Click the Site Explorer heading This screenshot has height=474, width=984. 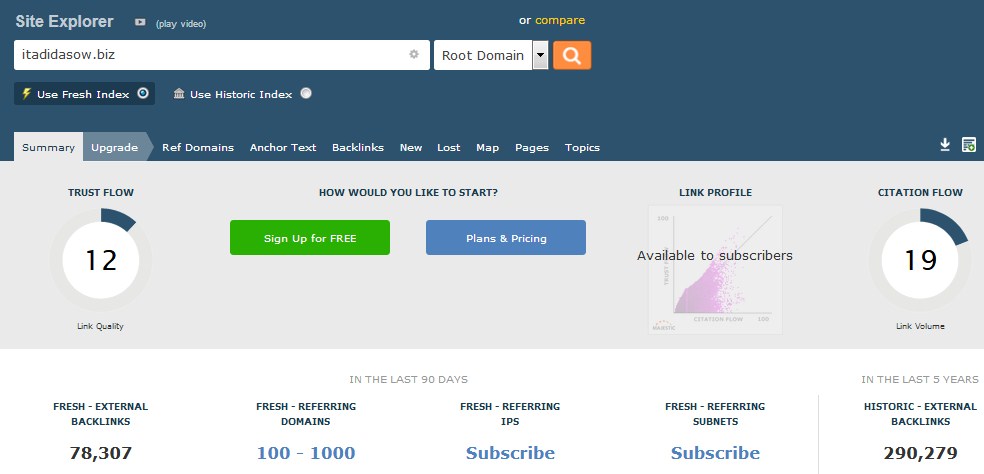pos(64,21)
